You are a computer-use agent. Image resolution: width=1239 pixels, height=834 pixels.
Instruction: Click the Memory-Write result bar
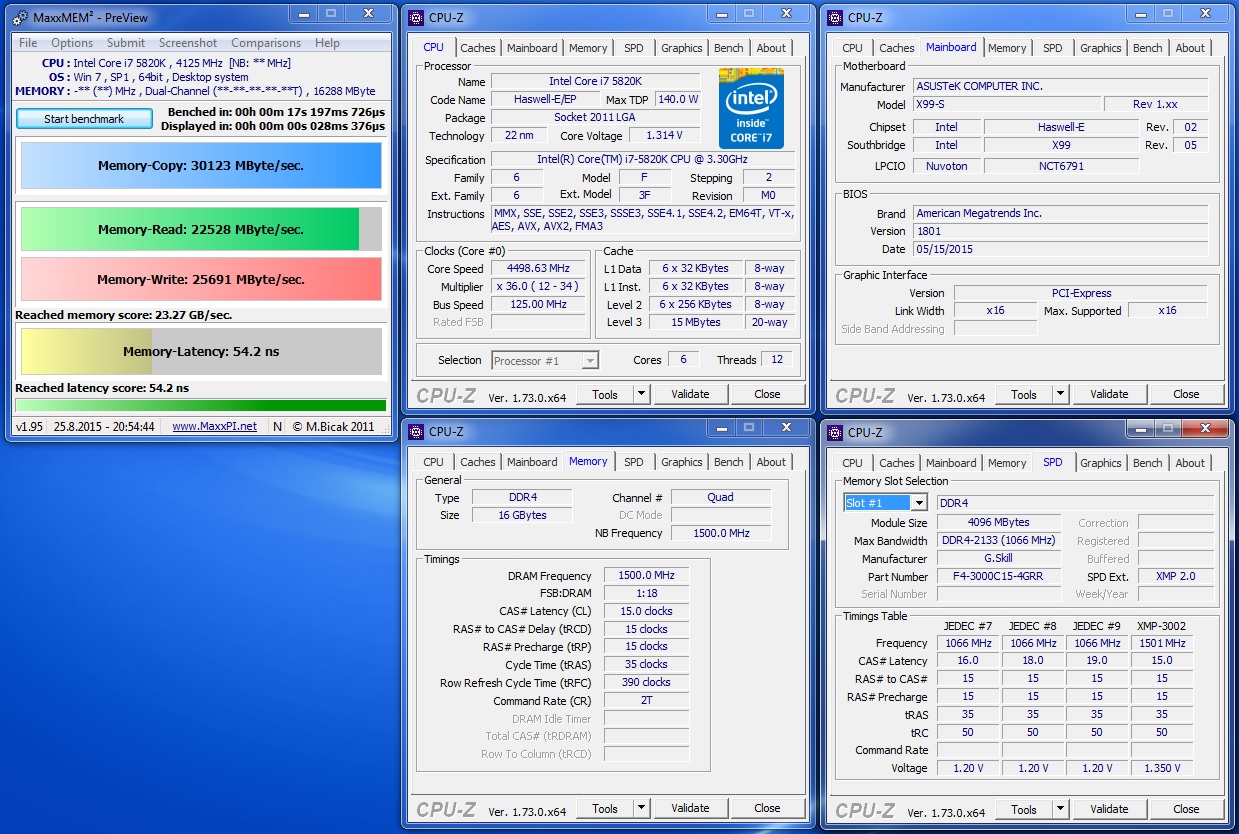[x=201, y=279]
